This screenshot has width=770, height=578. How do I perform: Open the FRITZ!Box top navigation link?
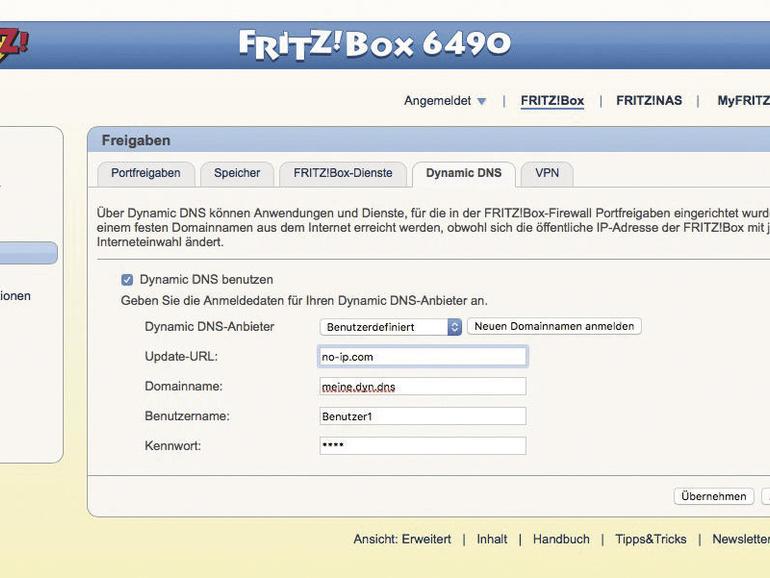click(552, 101)
